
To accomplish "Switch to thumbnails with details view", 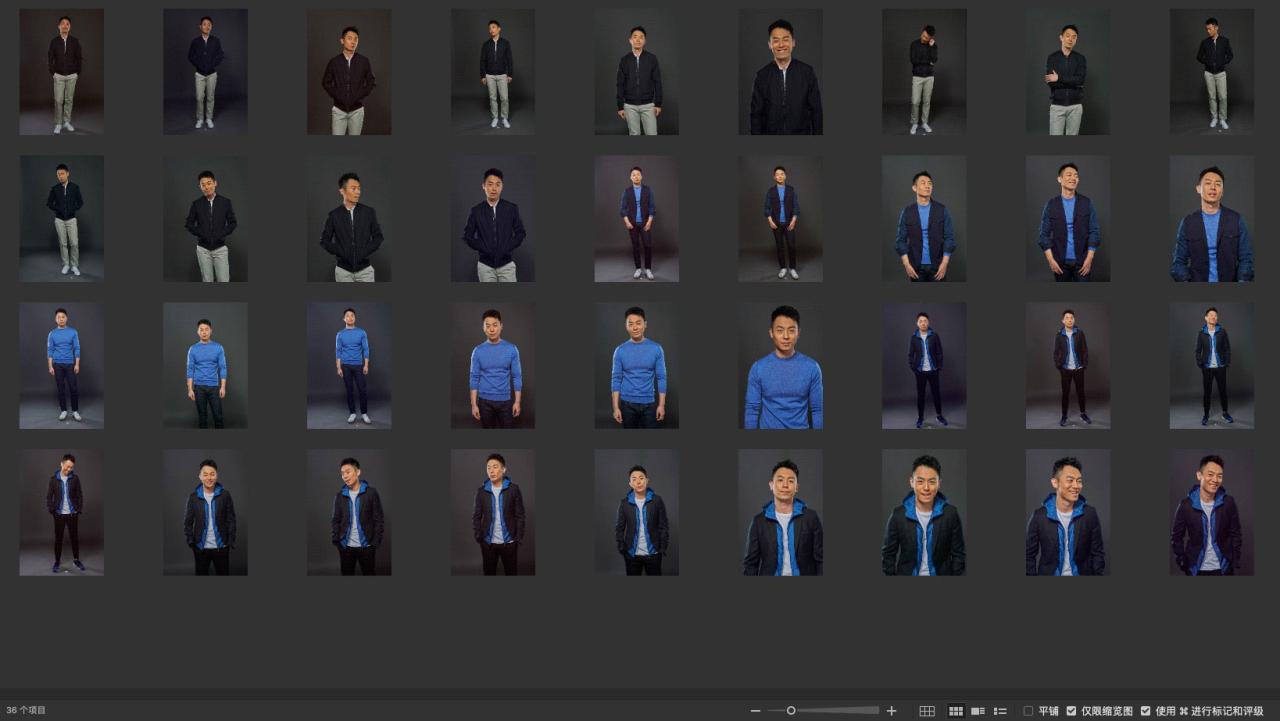I will [x=978, y=711].
